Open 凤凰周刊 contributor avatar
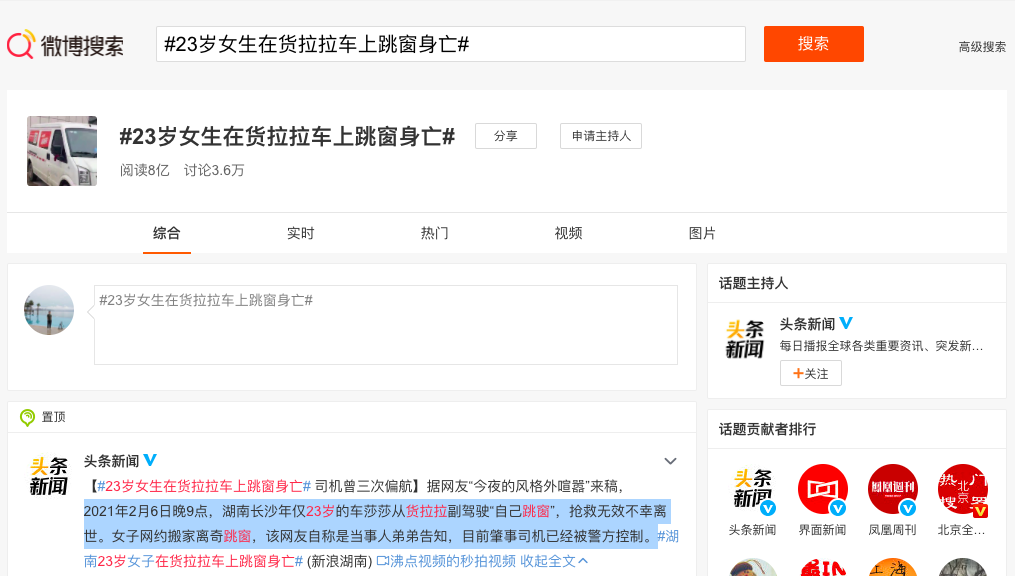The image size is (1015, 576). click(x=892, y=490)
